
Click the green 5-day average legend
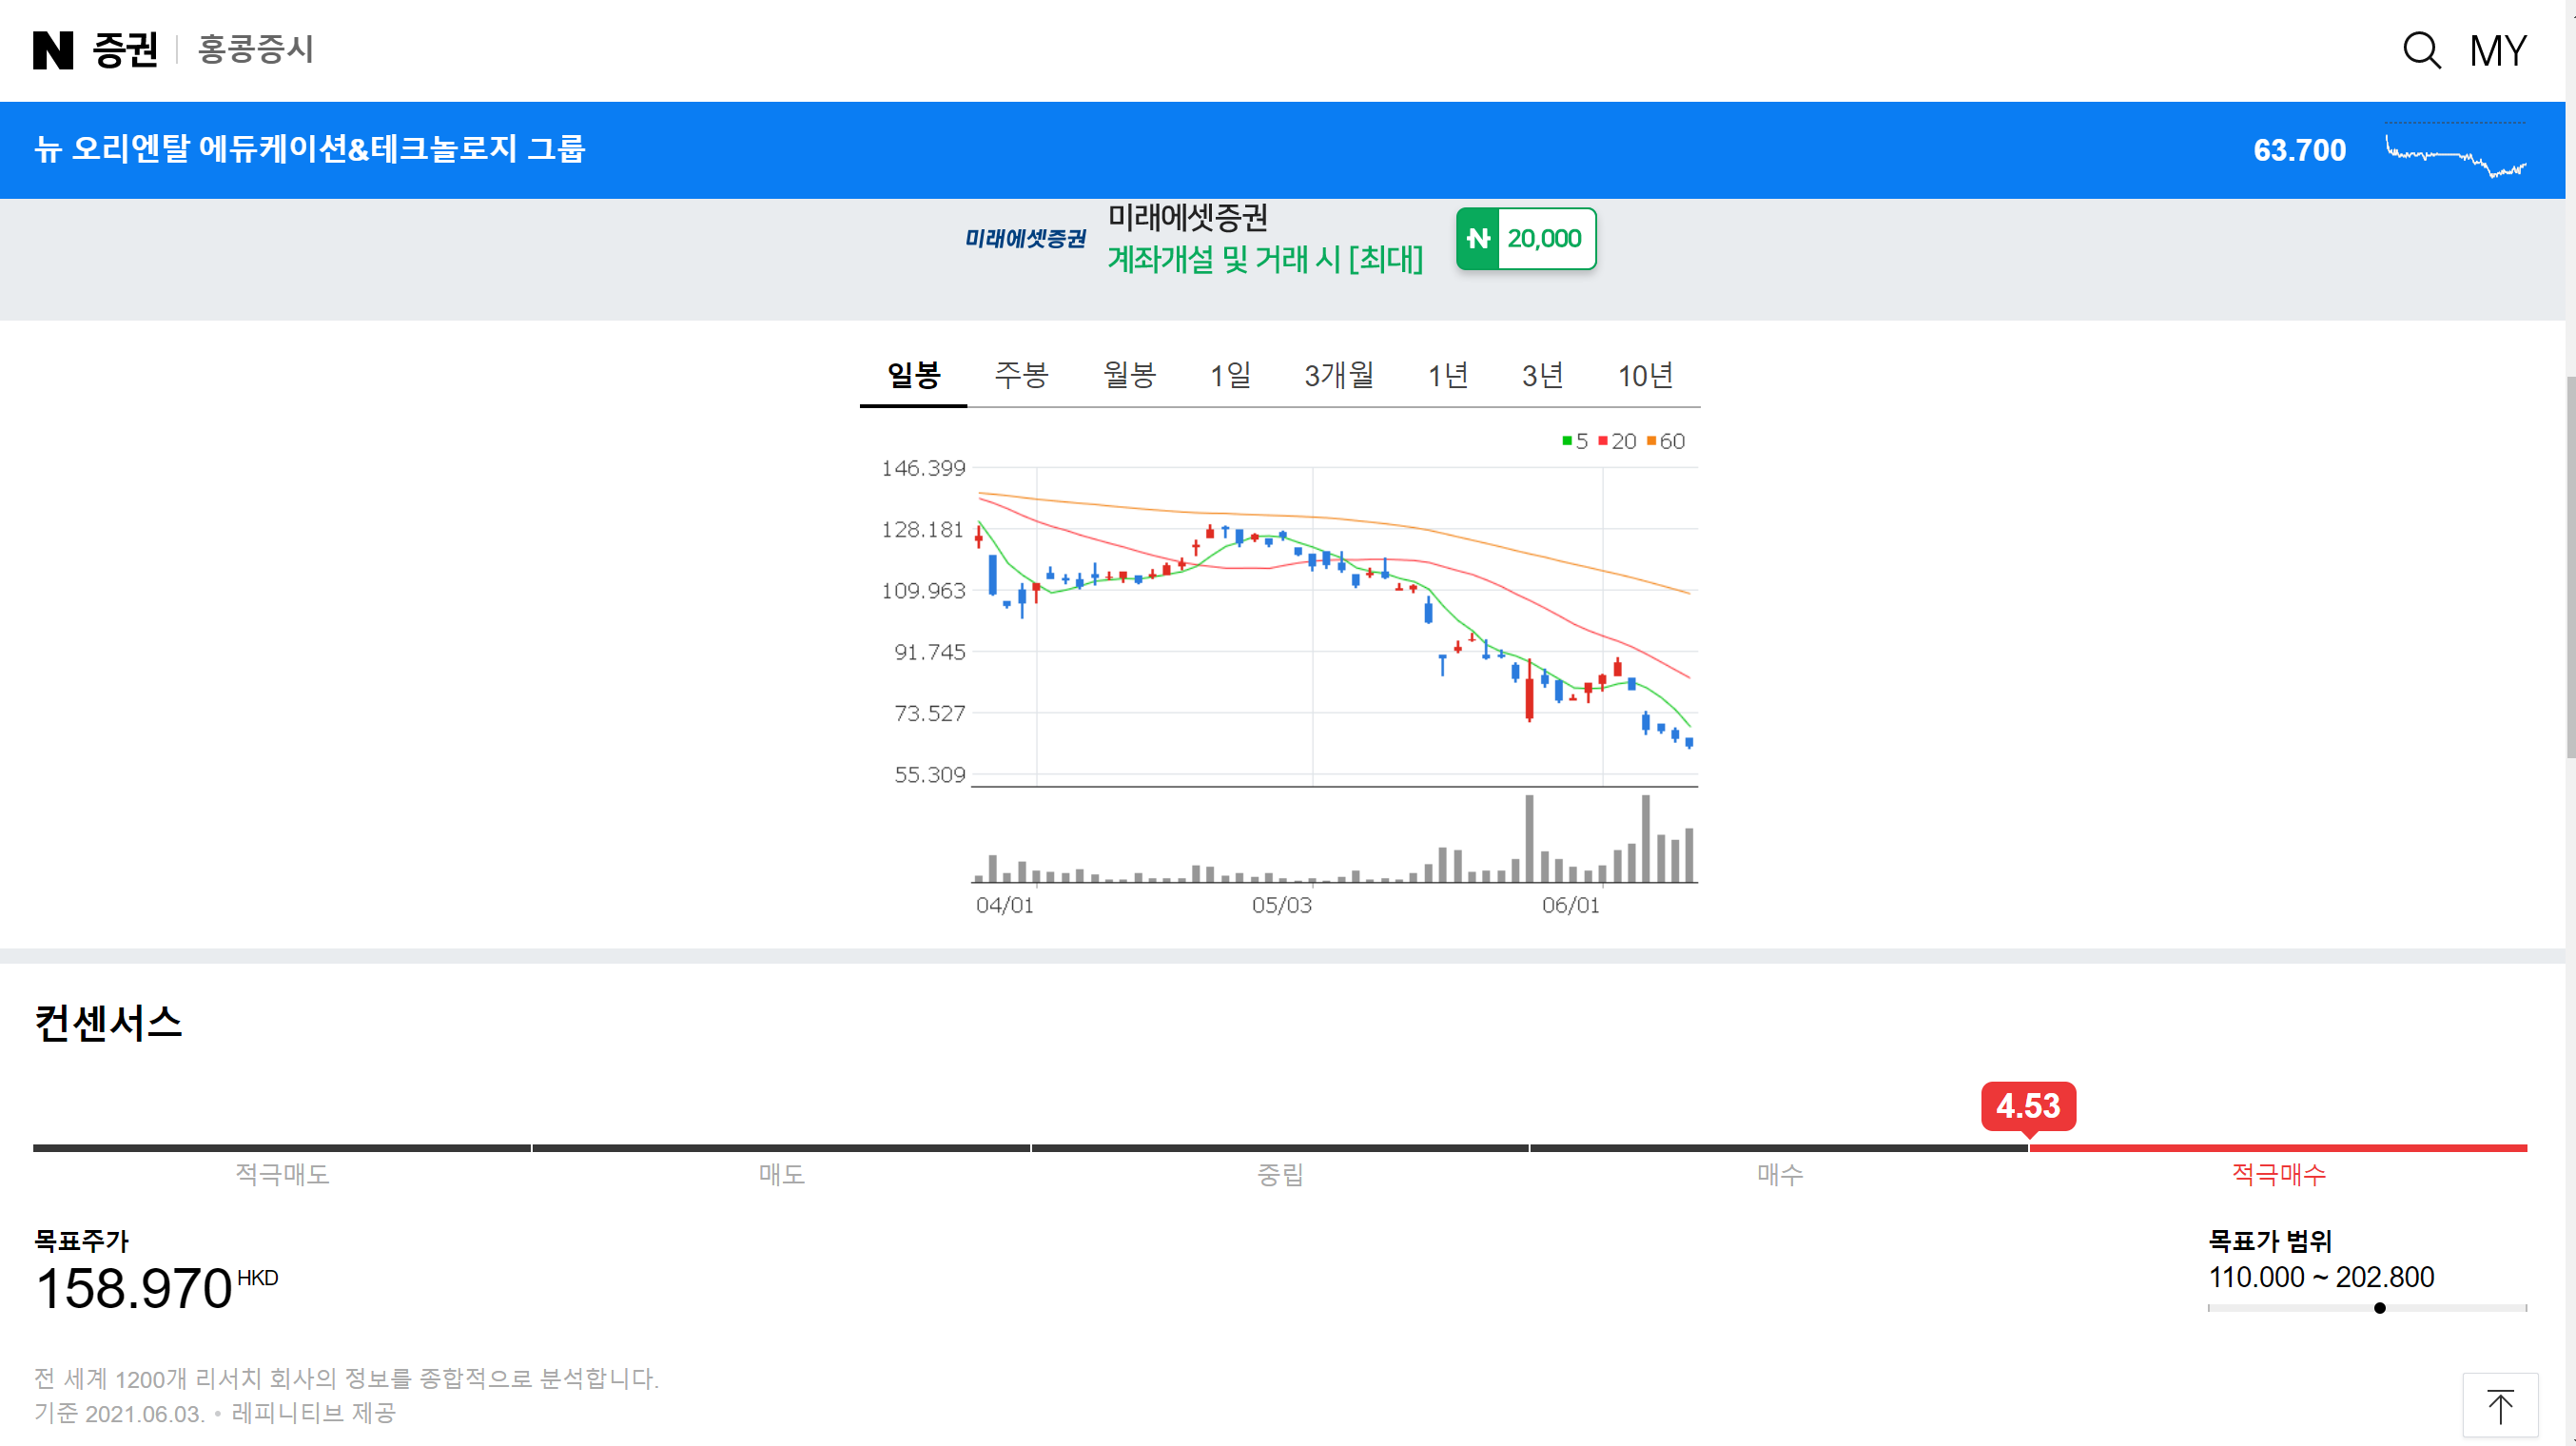(x=1575, y=441)
